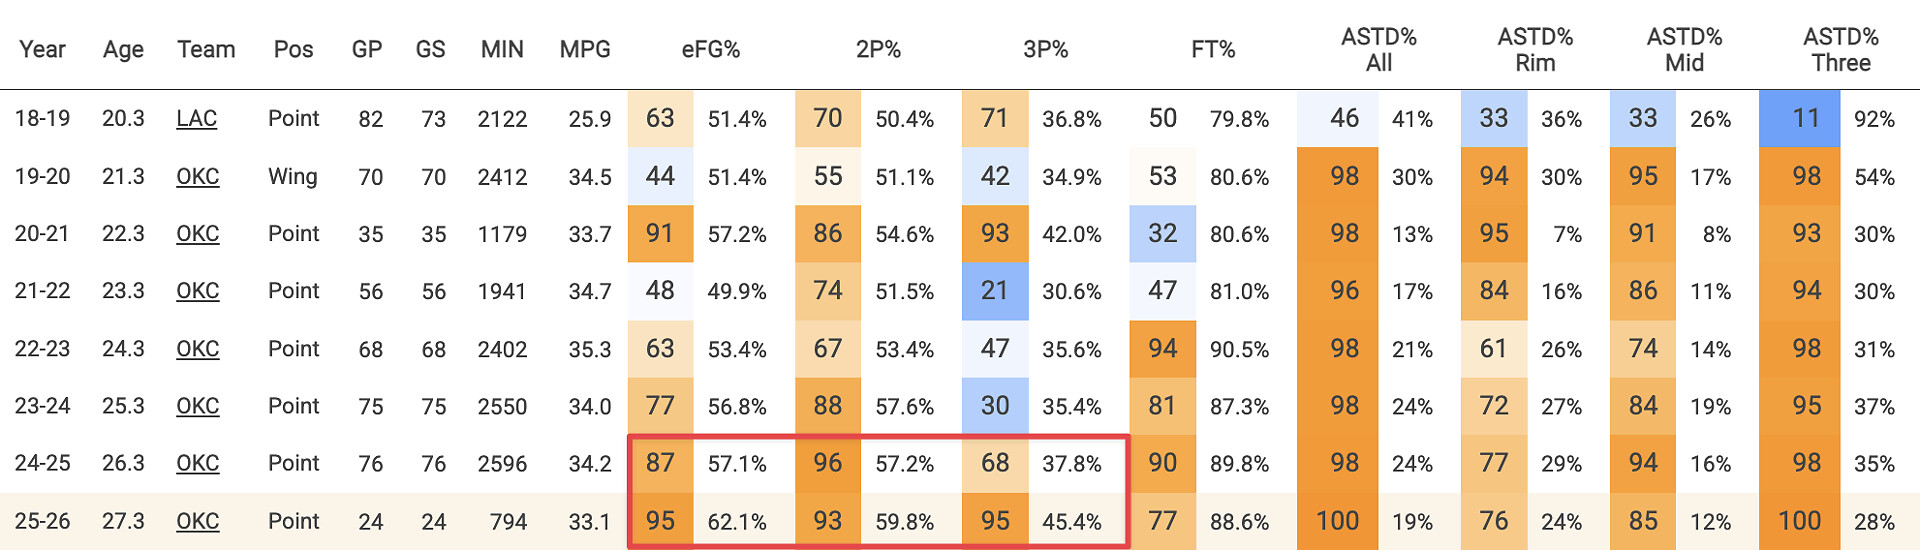Select the blue 11 percentile cell in the 18-19 row
The height and width of the screenshot is (550, 1920).
(1805, 119)
